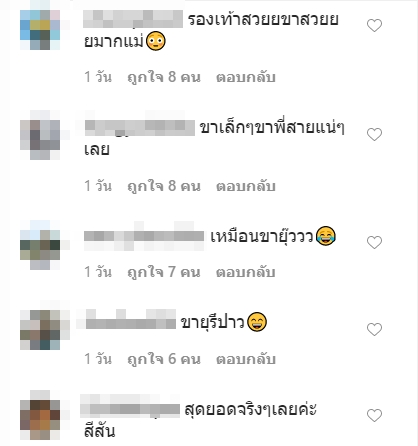Tap heart on the 'ขาเล็กๆขาพี่สายแน่ๆ' comment

[x=374, y=134]
